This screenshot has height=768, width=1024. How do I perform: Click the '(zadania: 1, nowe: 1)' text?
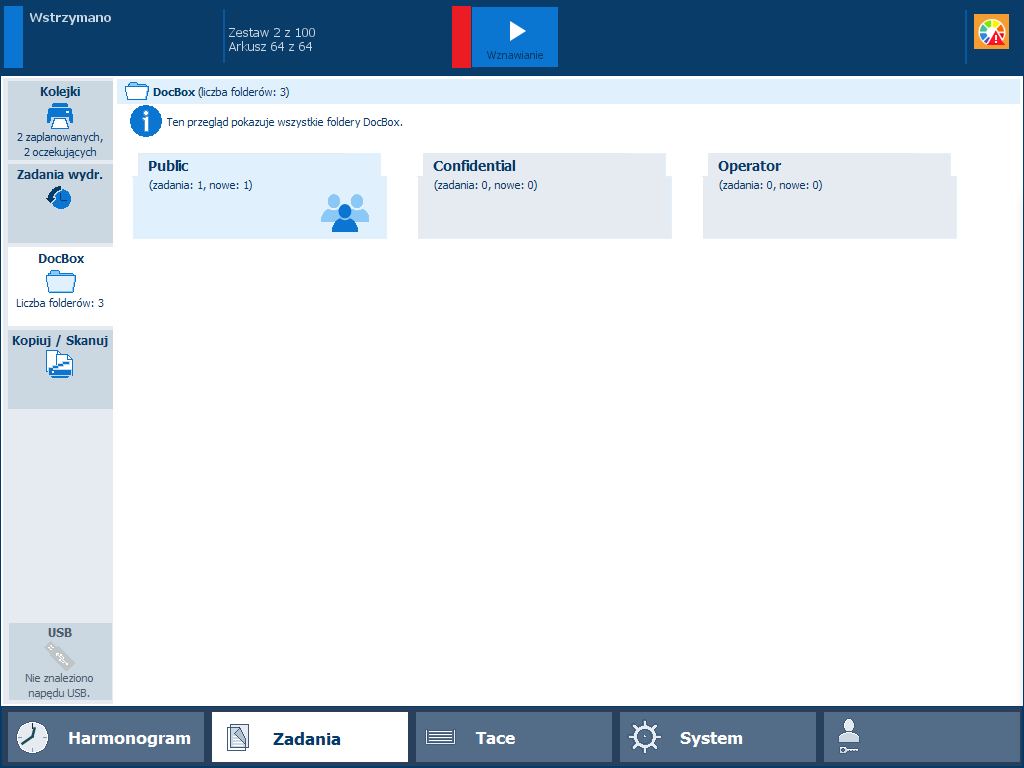pos(200,185)
